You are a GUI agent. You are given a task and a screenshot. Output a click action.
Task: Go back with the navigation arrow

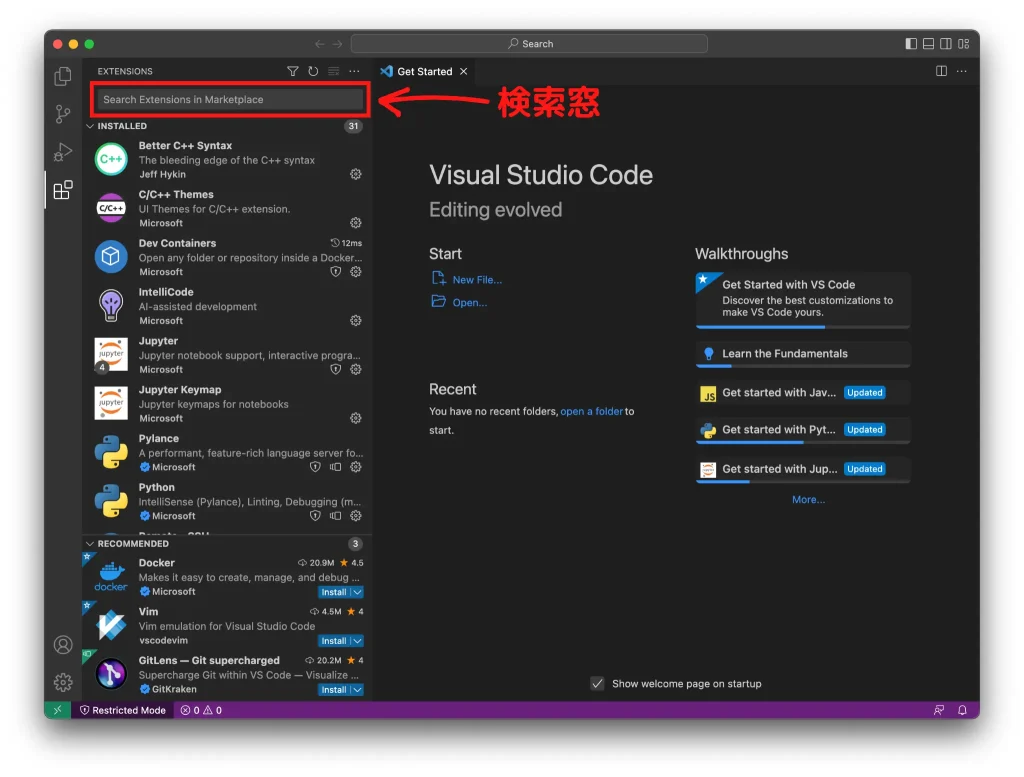tap(319, 44)
